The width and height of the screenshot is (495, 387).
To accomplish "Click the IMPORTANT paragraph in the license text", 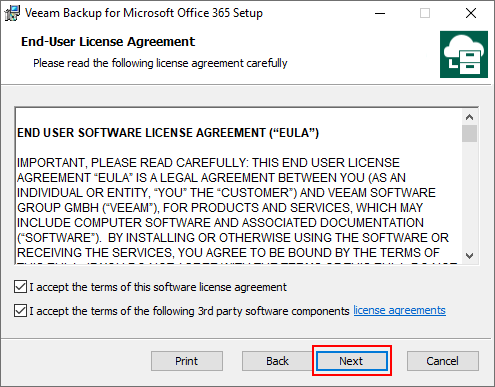I will click(233, 208).
